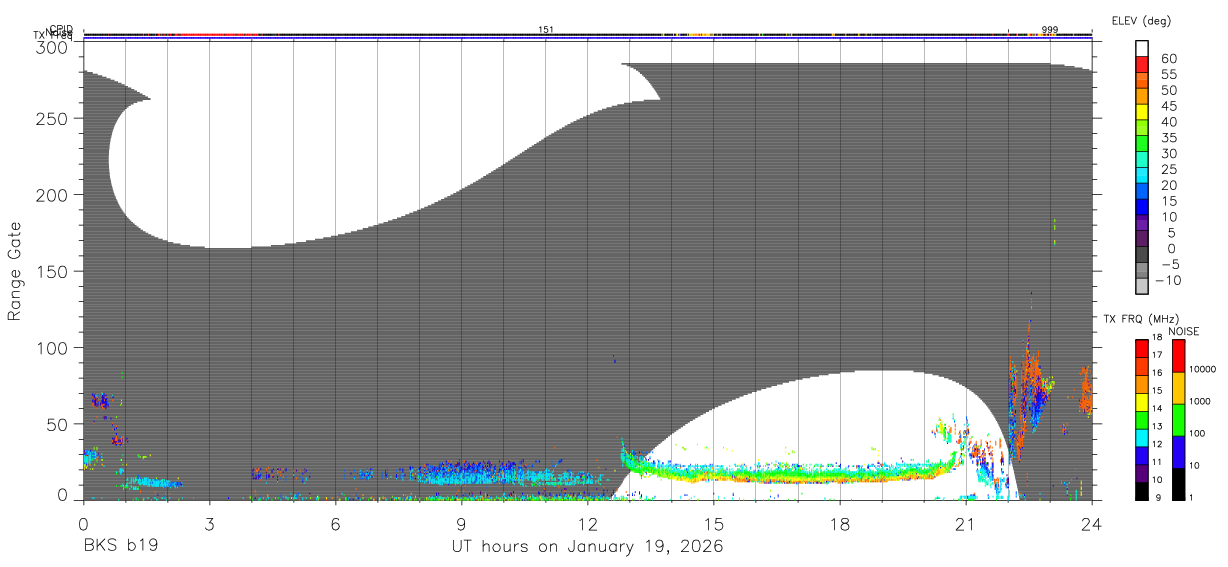Click the 13 label on TX FRQ legend
This screenshot has width=1228, height=567.
click(1159, 426)
